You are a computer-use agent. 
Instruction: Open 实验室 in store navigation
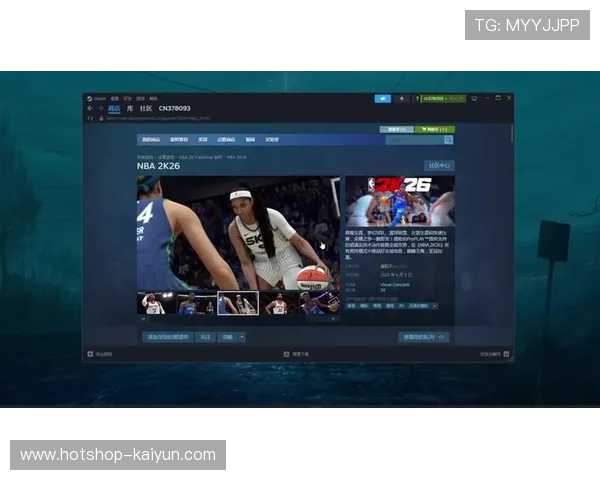coord(272,140)
